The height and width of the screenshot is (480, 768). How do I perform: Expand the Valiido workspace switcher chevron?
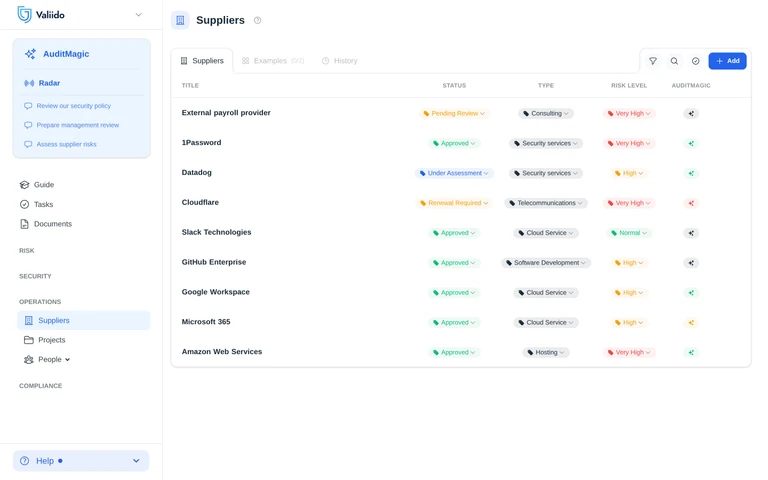point(139,15)
